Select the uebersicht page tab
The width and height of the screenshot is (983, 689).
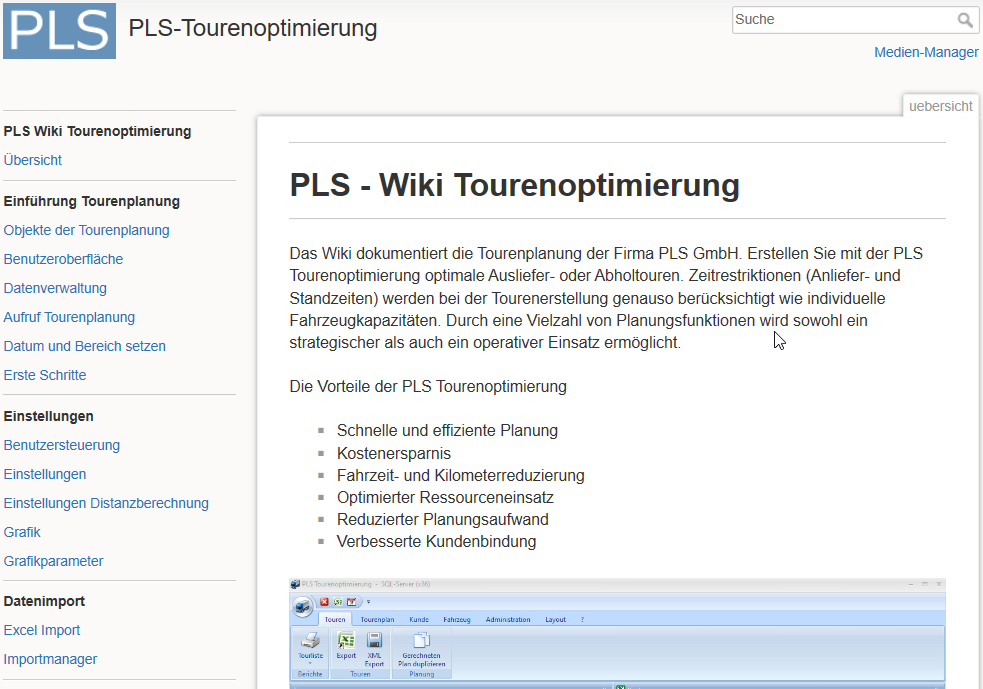pos(940,107)
